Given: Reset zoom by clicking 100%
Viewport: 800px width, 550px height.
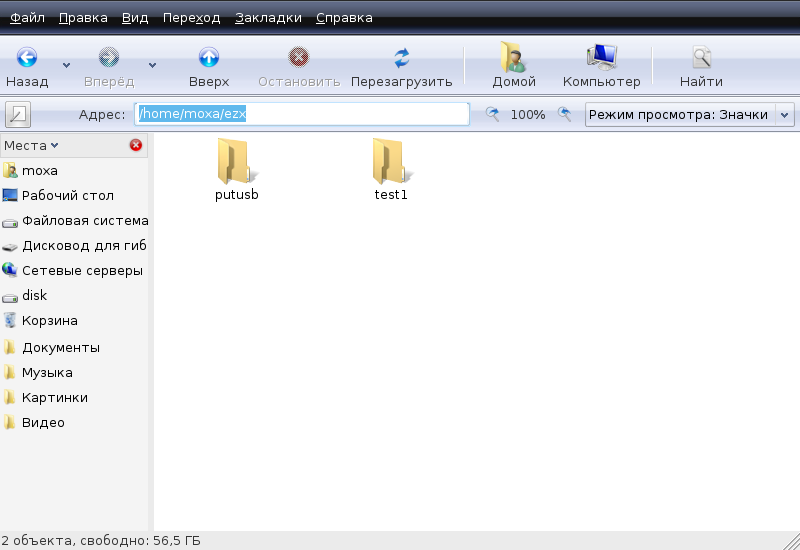Looking at the screenshot, I should coord(528,115).
